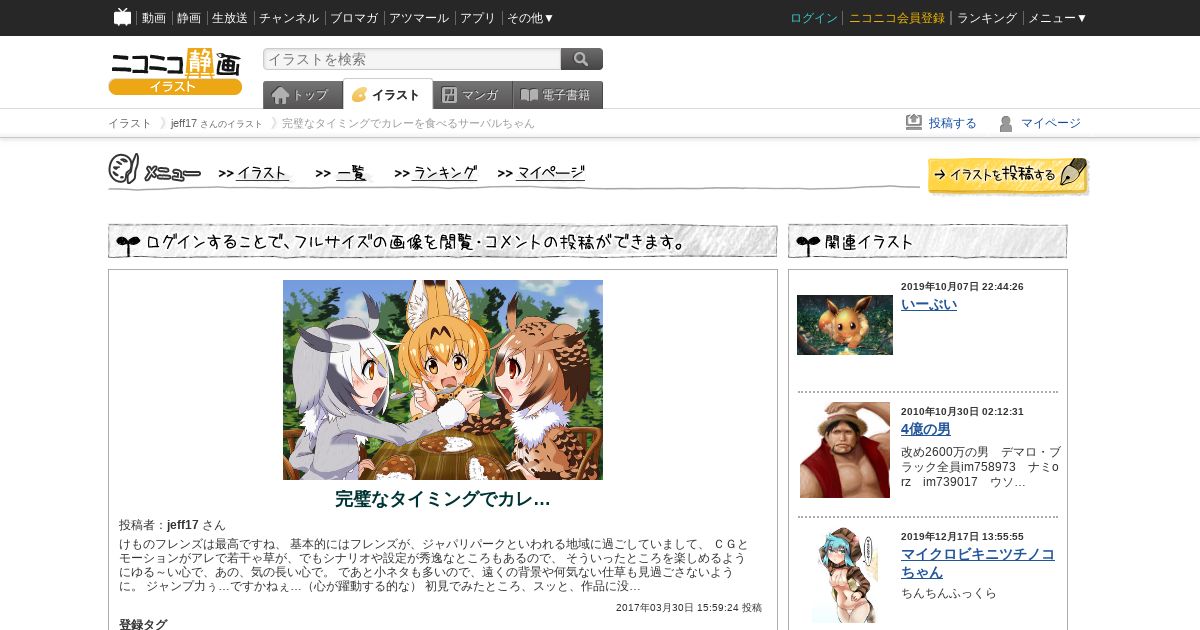Open 生放送 in top navigation
1200x630 pixels.
pos(230,18)
